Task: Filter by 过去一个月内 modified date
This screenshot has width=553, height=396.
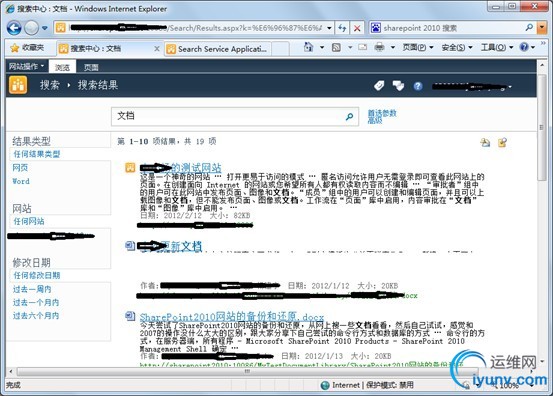Action: pos(36,303)
